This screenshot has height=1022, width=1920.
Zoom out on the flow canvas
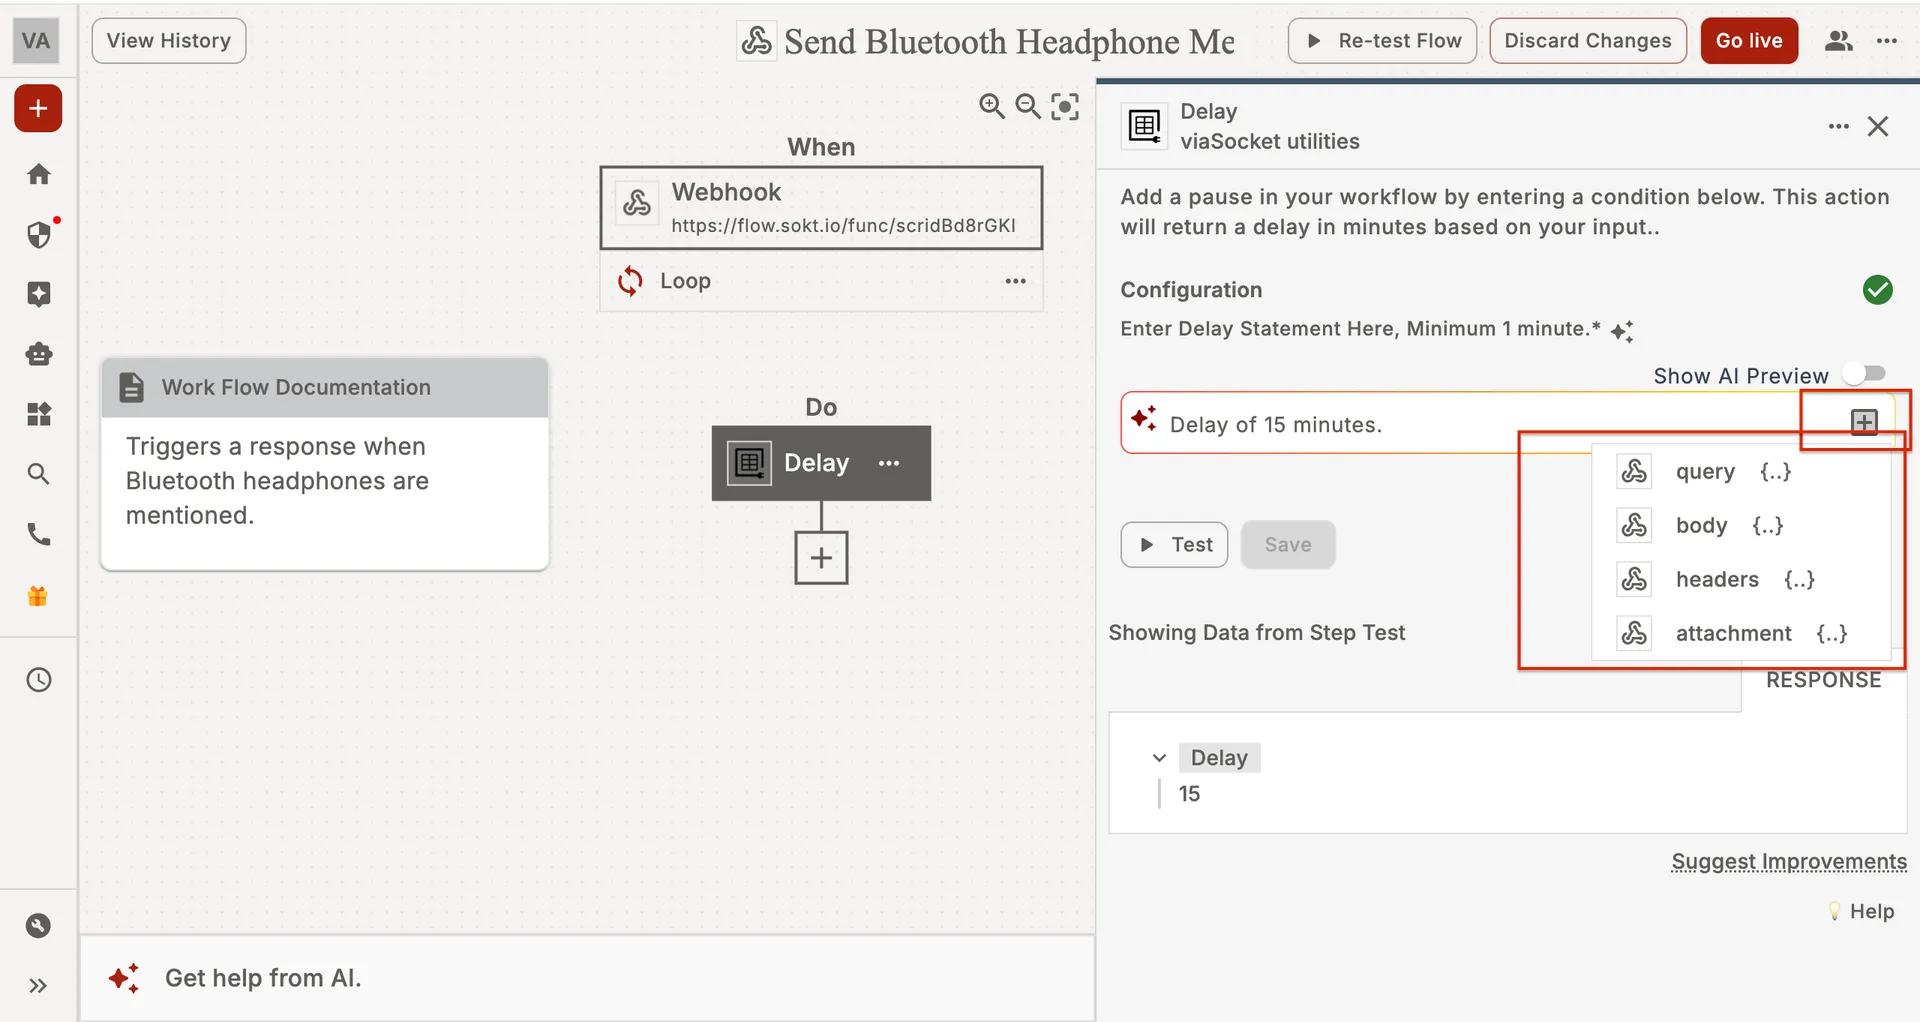[1028, 106]
